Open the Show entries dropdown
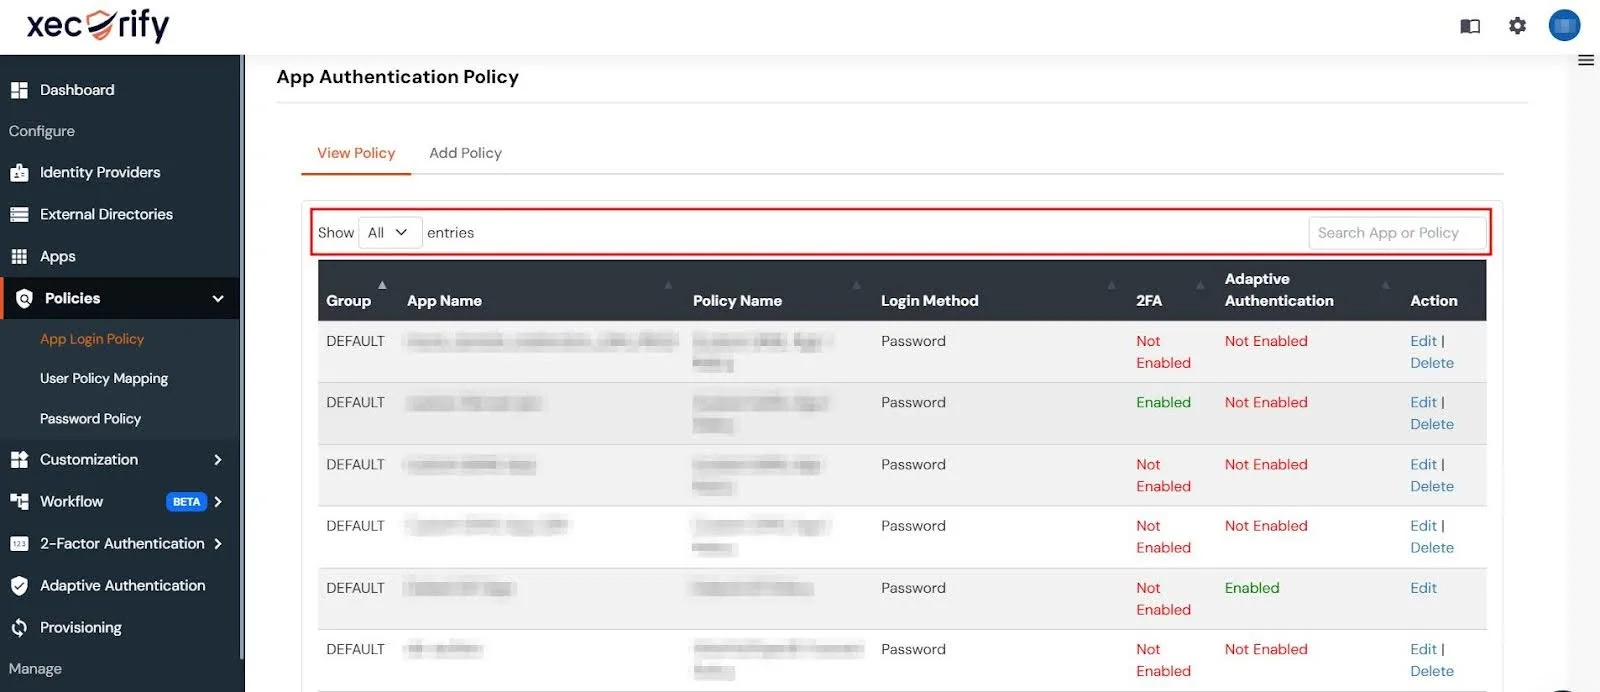 (x=390, y=232)
